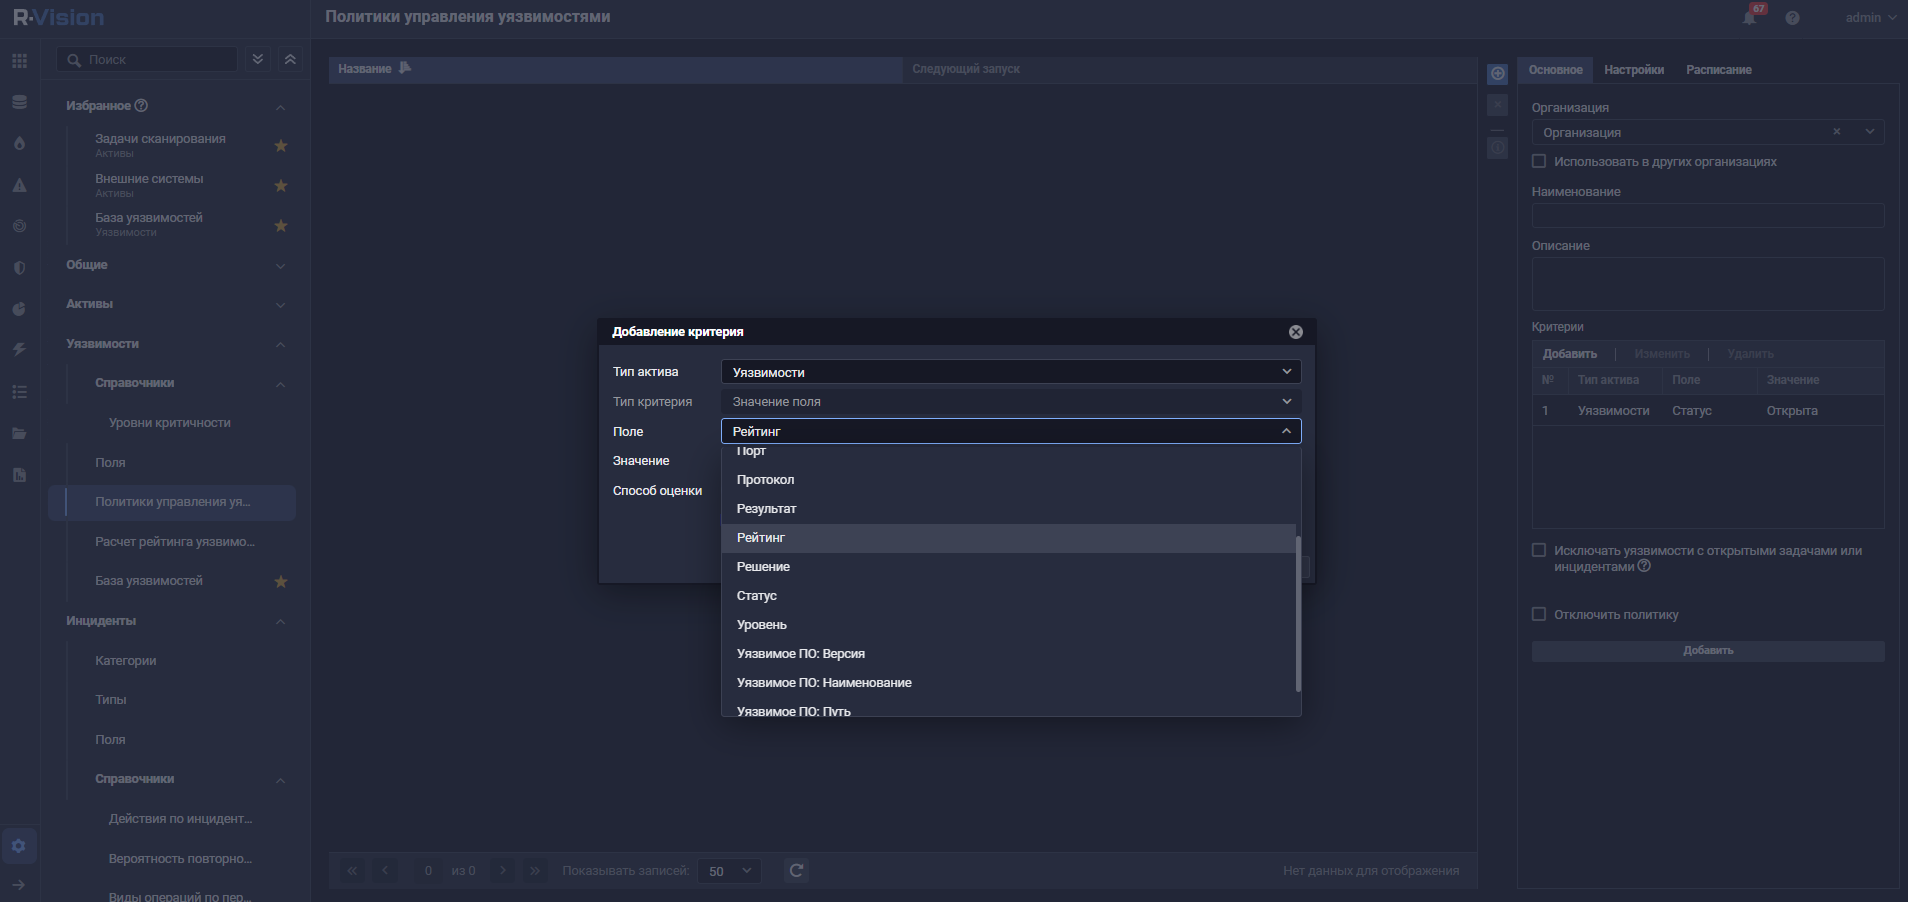Expand the Общие section
1908x902 pixels.
click(x=281, y=266)
